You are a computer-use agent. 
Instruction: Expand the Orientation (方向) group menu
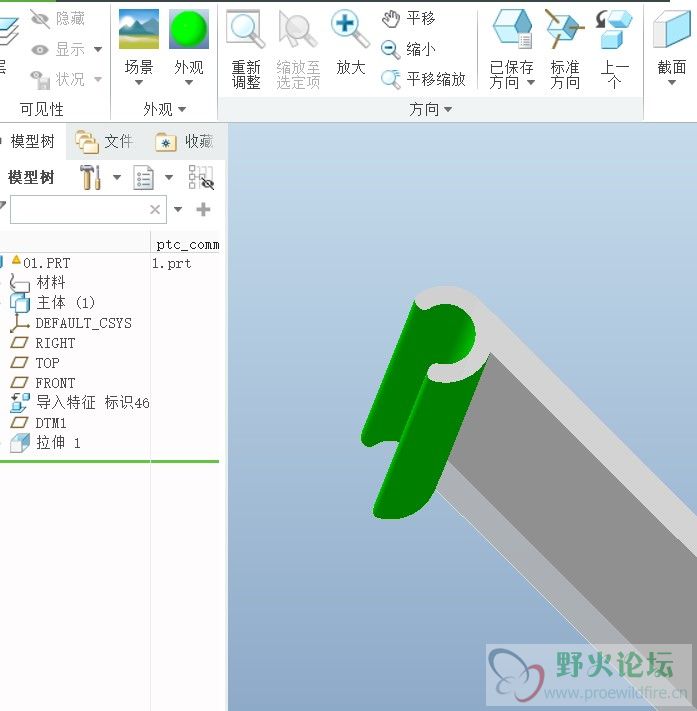pos(430,109)
